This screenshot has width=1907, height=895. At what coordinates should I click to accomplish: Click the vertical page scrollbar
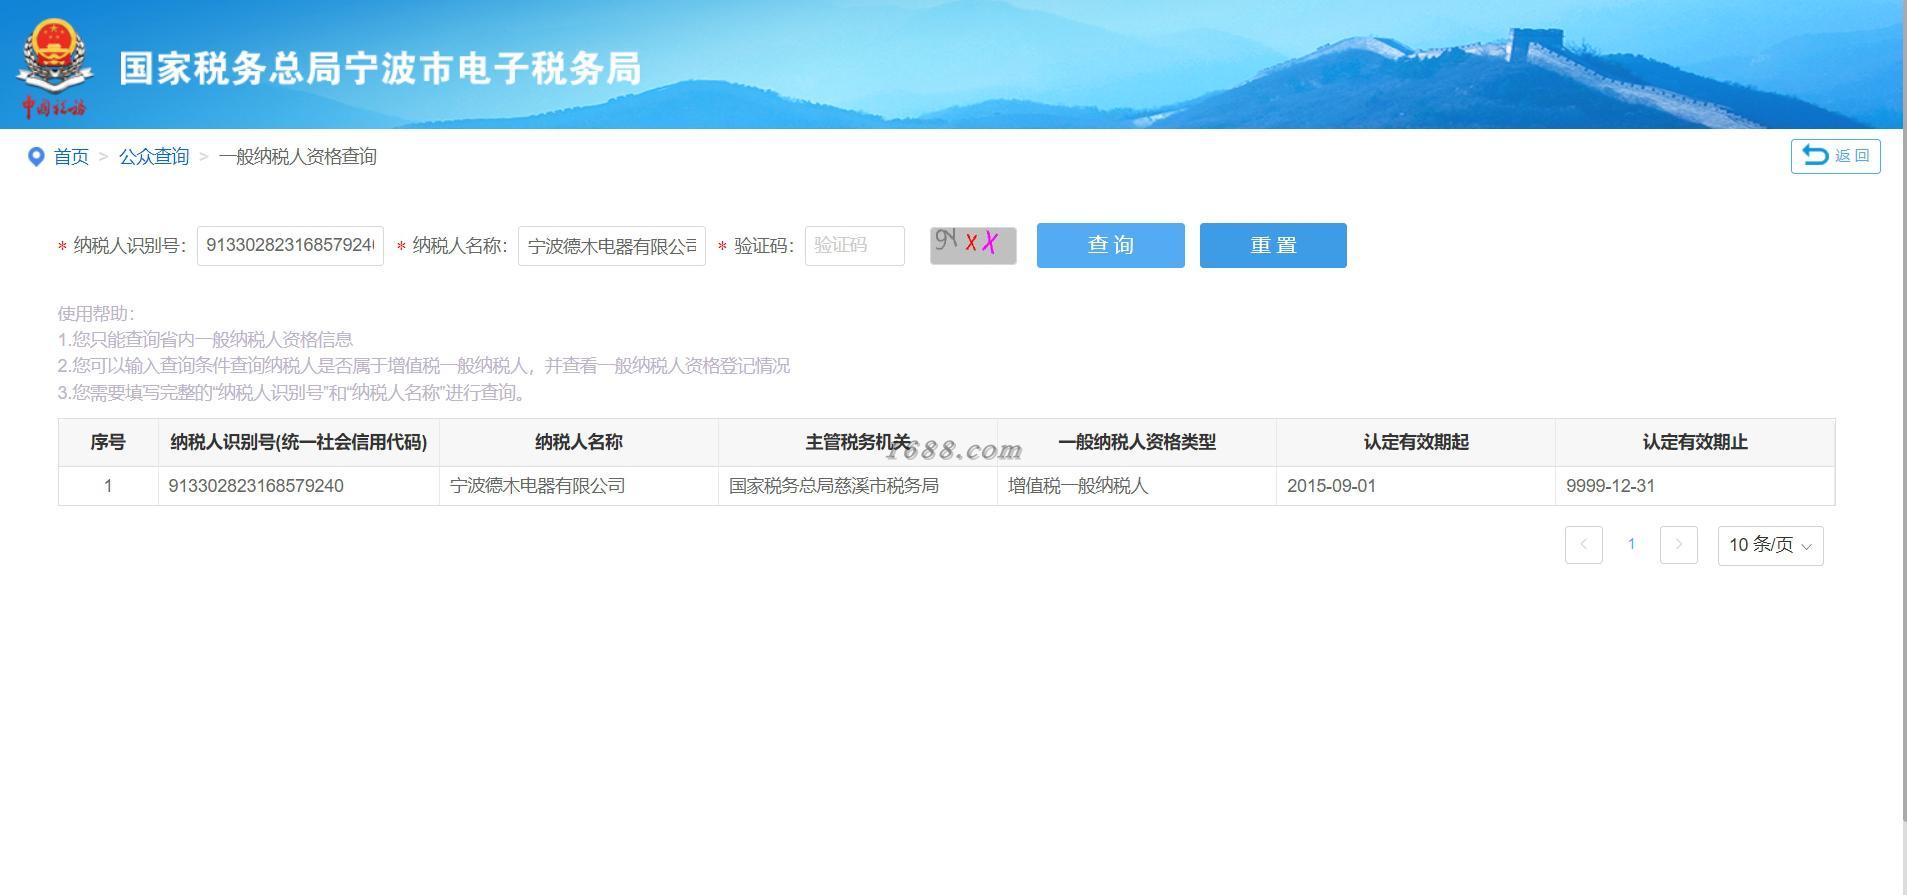point(1903,410)
